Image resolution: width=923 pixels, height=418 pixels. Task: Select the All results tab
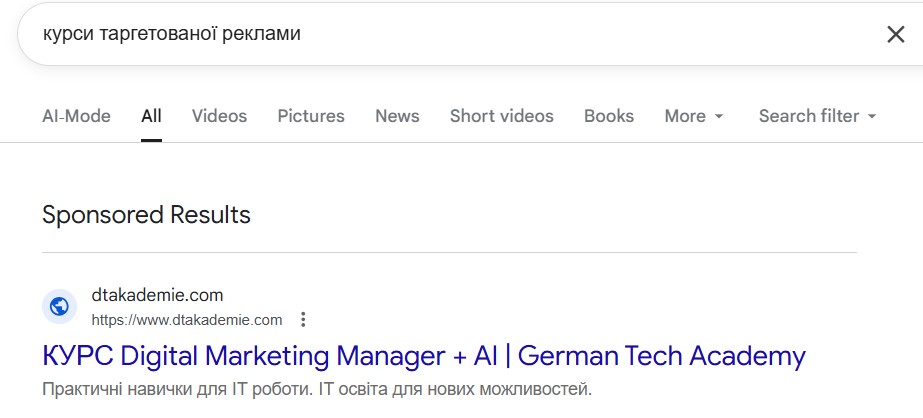[x=151, y=116]
